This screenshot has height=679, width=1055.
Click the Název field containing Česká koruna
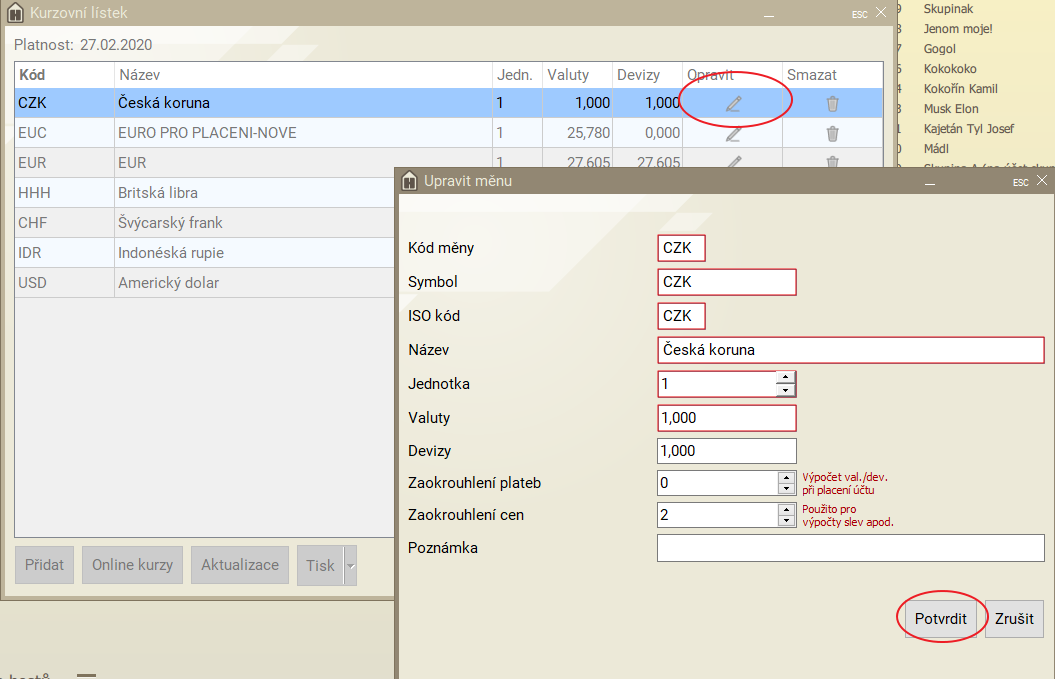(x=850, y=350)
